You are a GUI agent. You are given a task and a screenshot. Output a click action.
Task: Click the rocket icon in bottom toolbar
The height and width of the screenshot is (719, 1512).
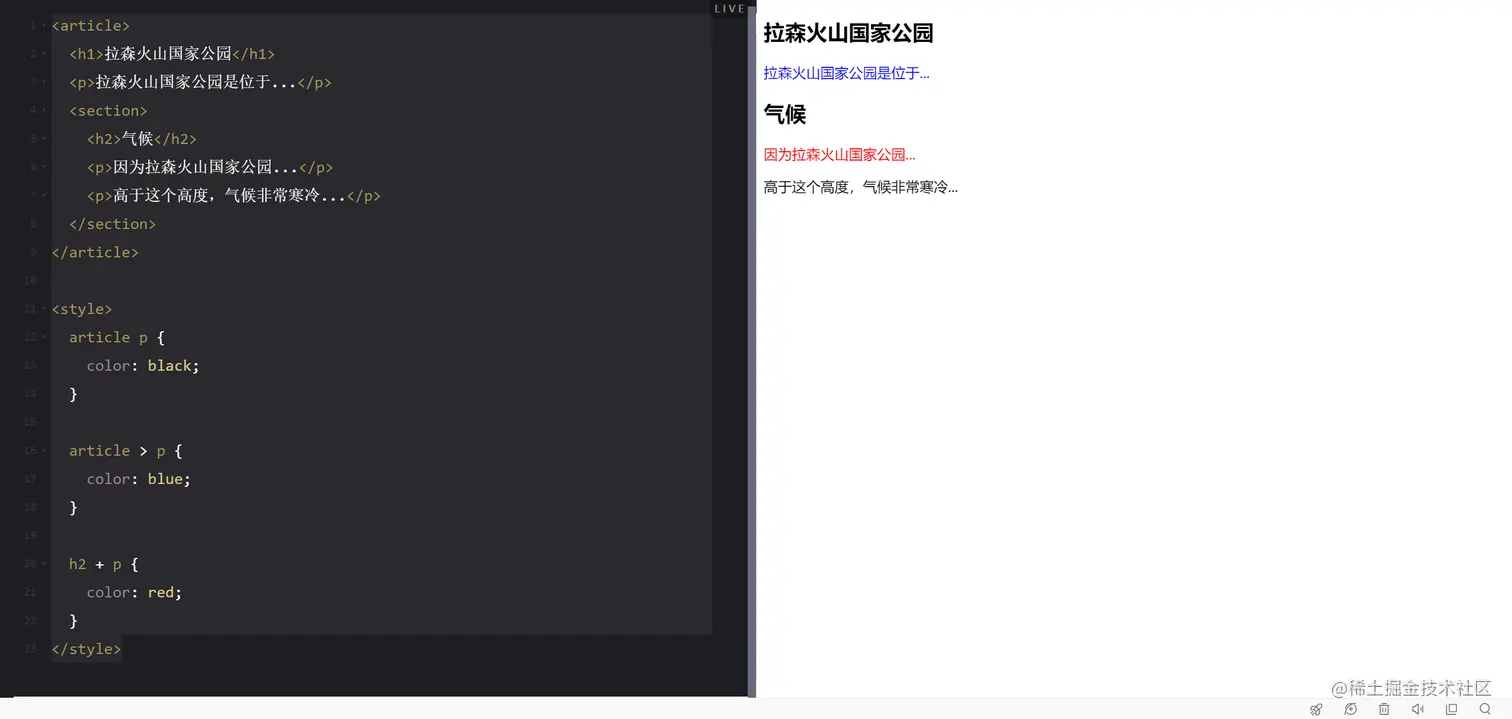1316,709
